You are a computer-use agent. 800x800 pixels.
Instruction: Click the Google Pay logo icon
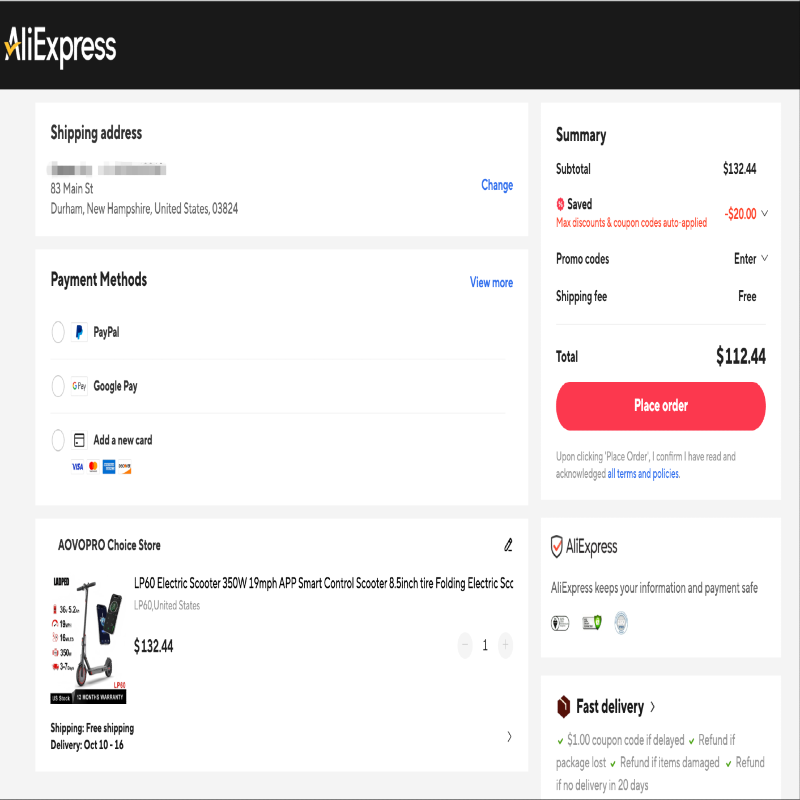80,386
